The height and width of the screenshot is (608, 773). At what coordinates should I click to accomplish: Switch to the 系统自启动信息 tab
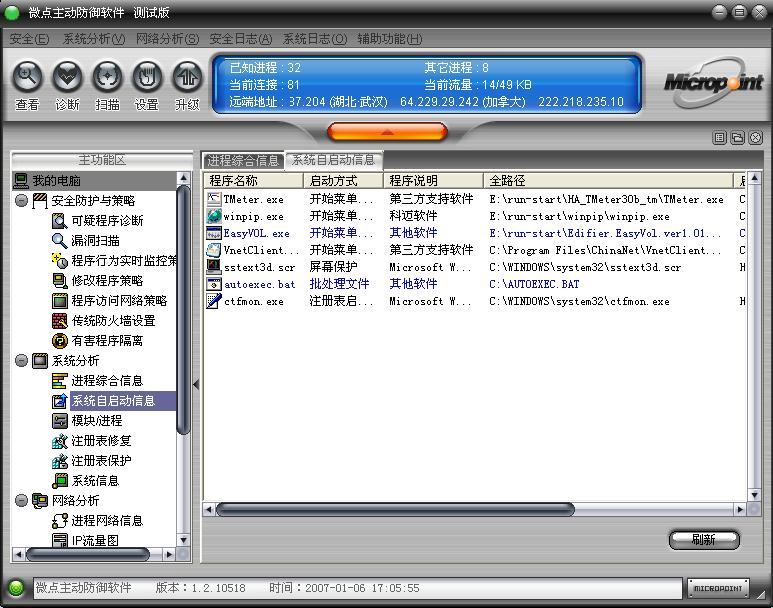(x=333, y=160)
